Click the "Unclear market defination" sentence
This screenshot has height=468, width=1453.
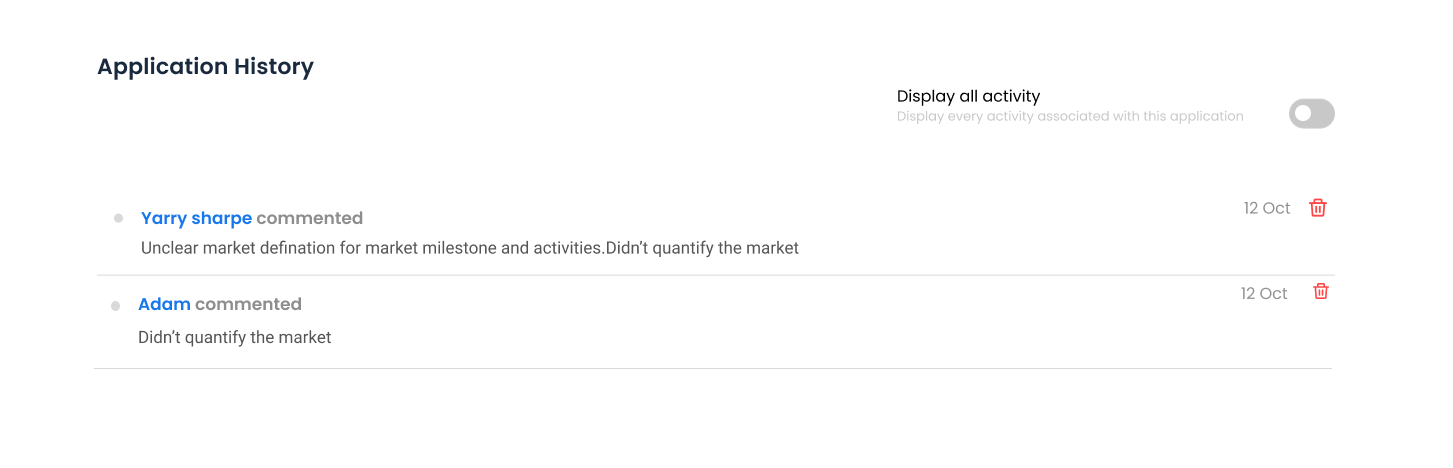[x=372, y=248]
